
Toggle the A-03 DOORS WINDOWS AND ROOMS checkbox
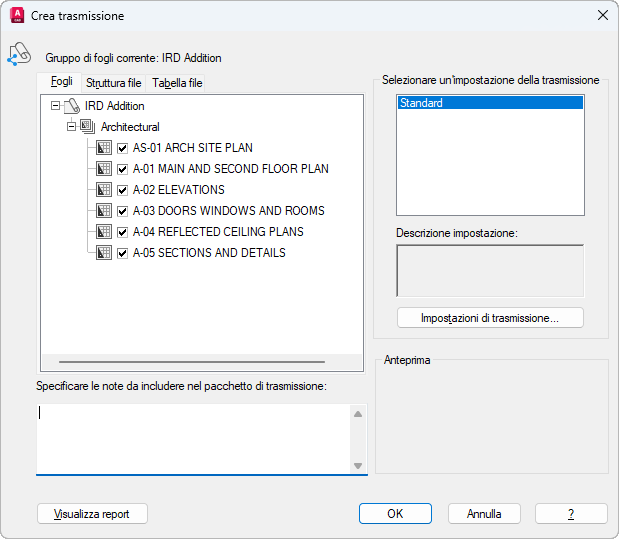click(x=122, y=211)
